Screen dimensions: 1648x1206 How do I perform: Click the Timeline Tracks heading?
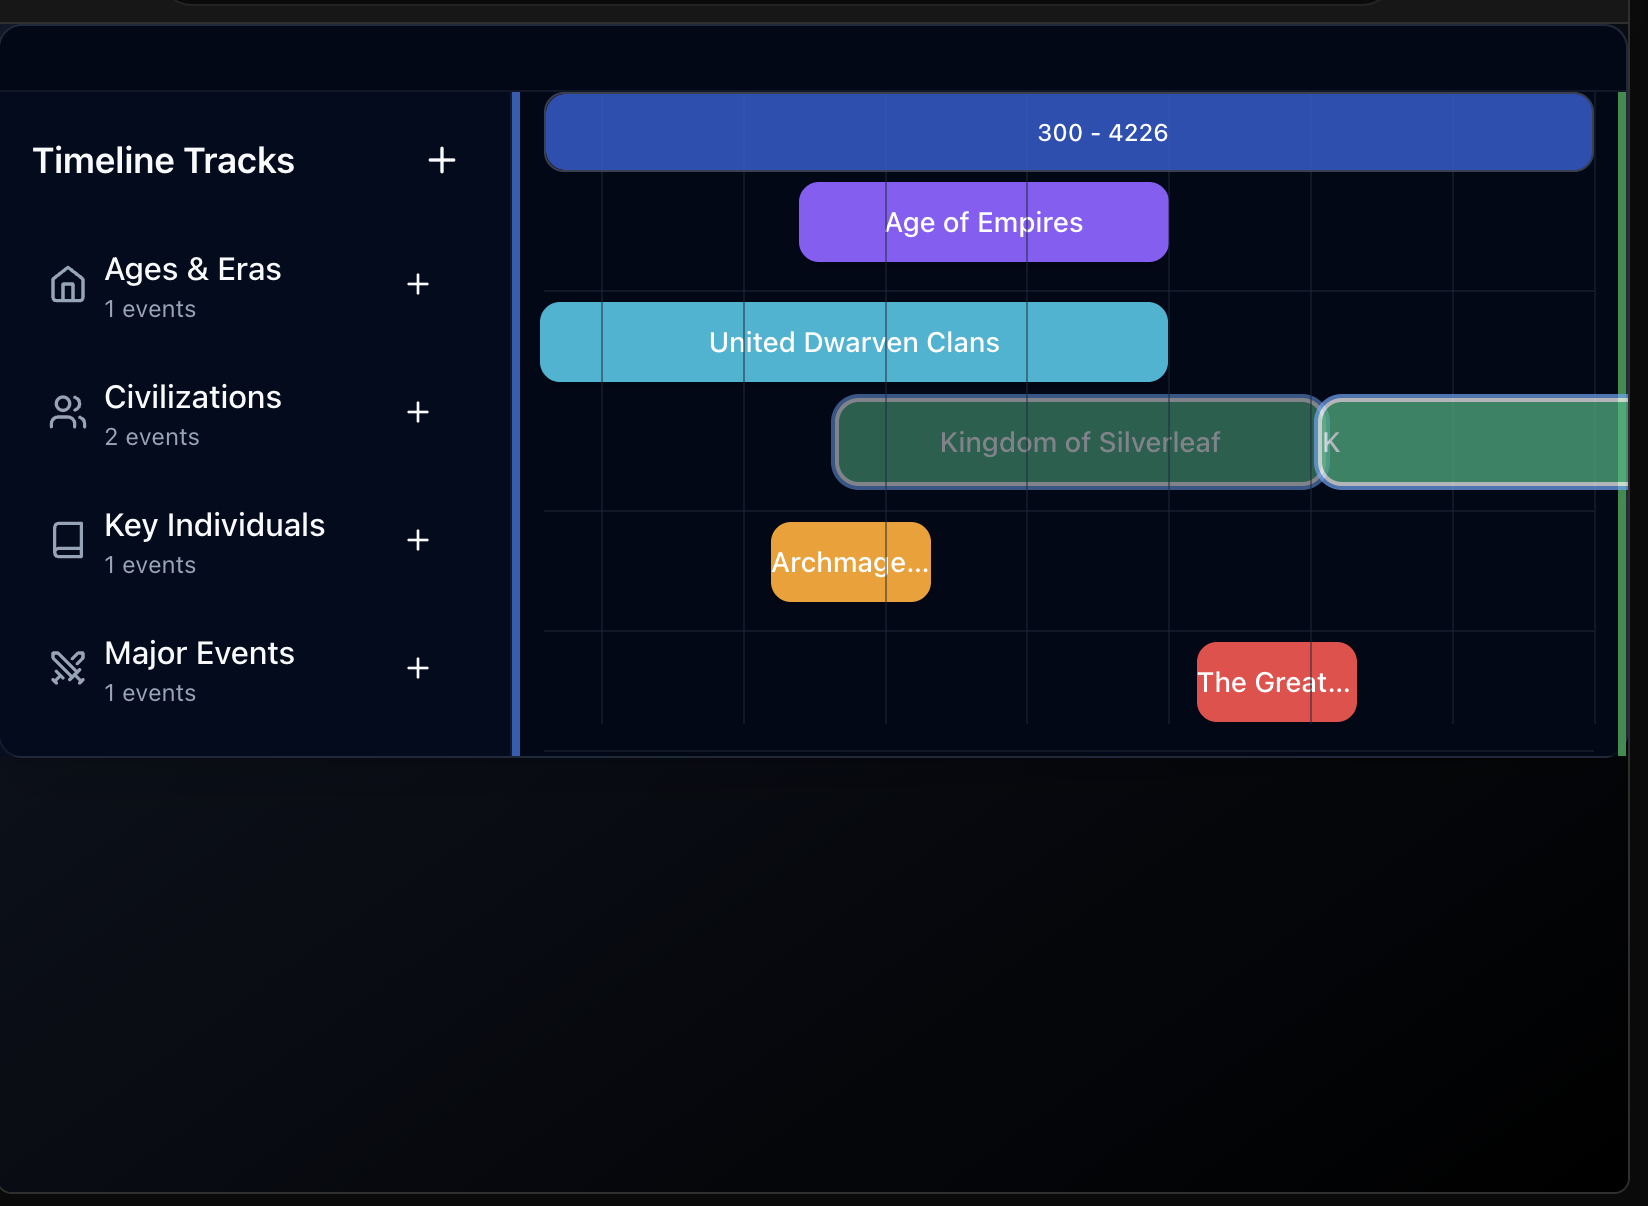click(164, 161)
